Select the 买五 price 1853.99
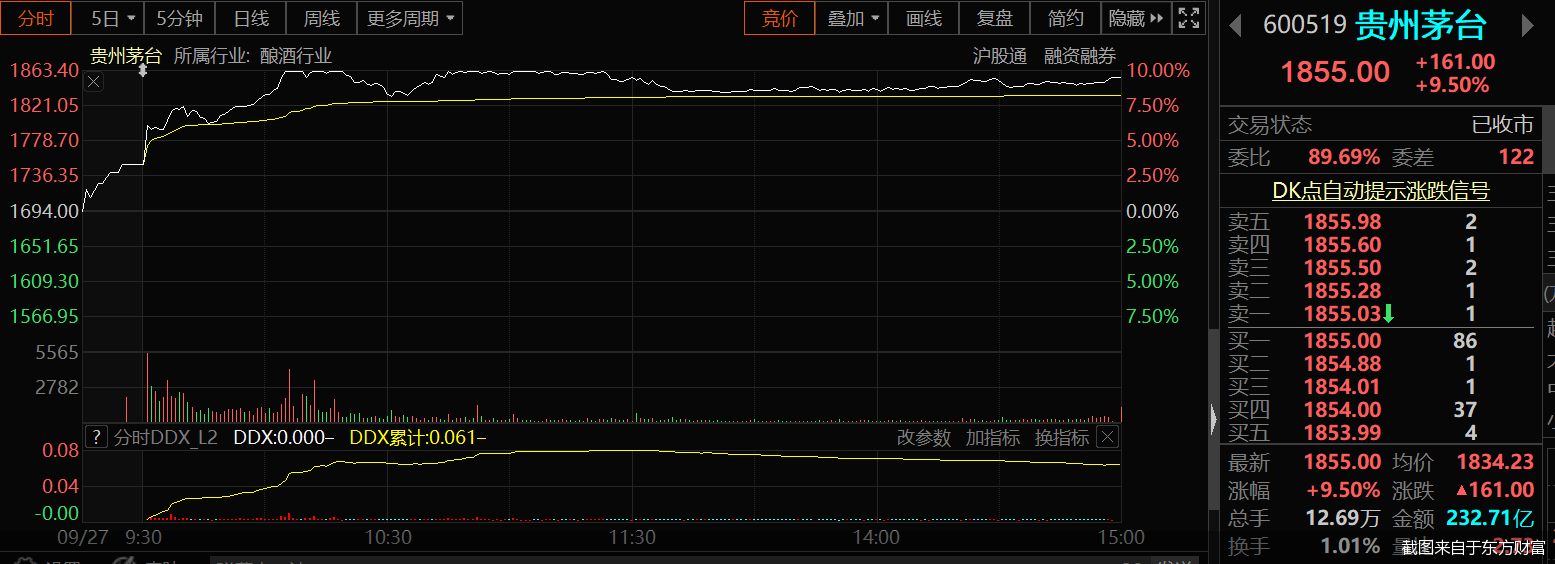The image size is (1555, 564). tap(1342, 433)
